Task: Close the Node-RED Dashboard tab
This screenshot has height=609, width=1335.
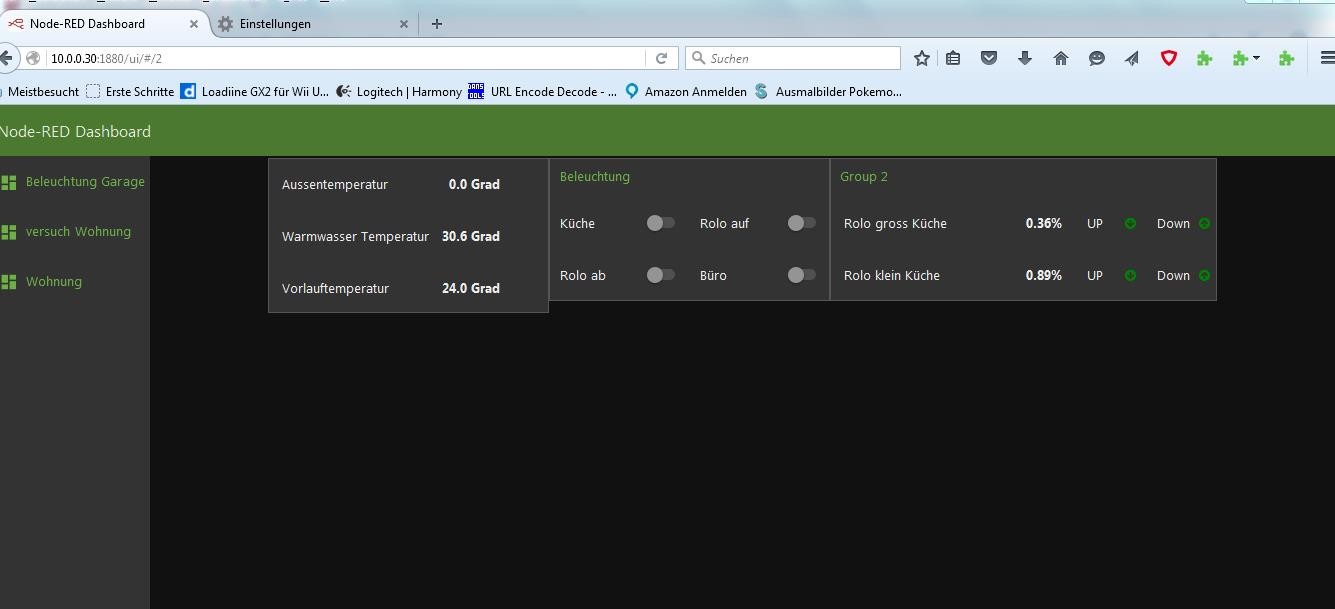Action: pos(194,23)
